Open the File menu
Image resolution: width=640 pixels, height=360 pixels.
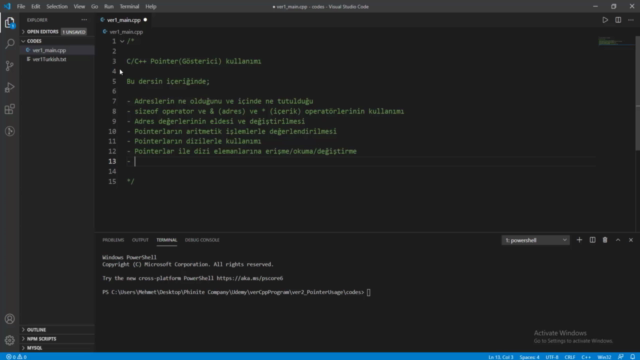[21, 7]
